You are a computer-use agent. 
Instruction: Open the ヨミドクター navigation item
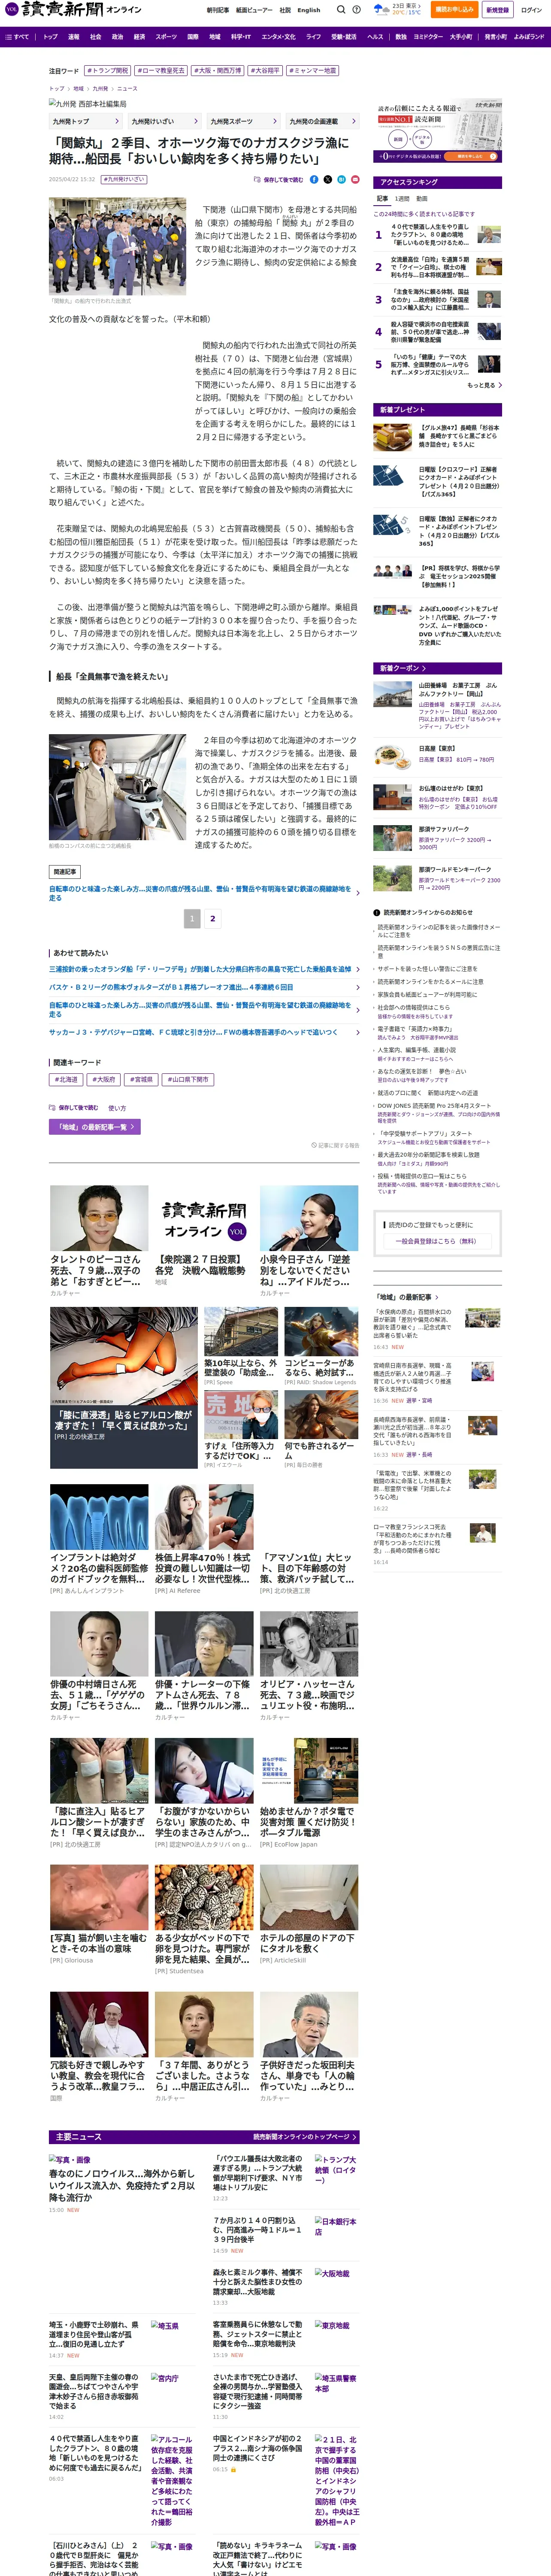click(x=428, y=37)
